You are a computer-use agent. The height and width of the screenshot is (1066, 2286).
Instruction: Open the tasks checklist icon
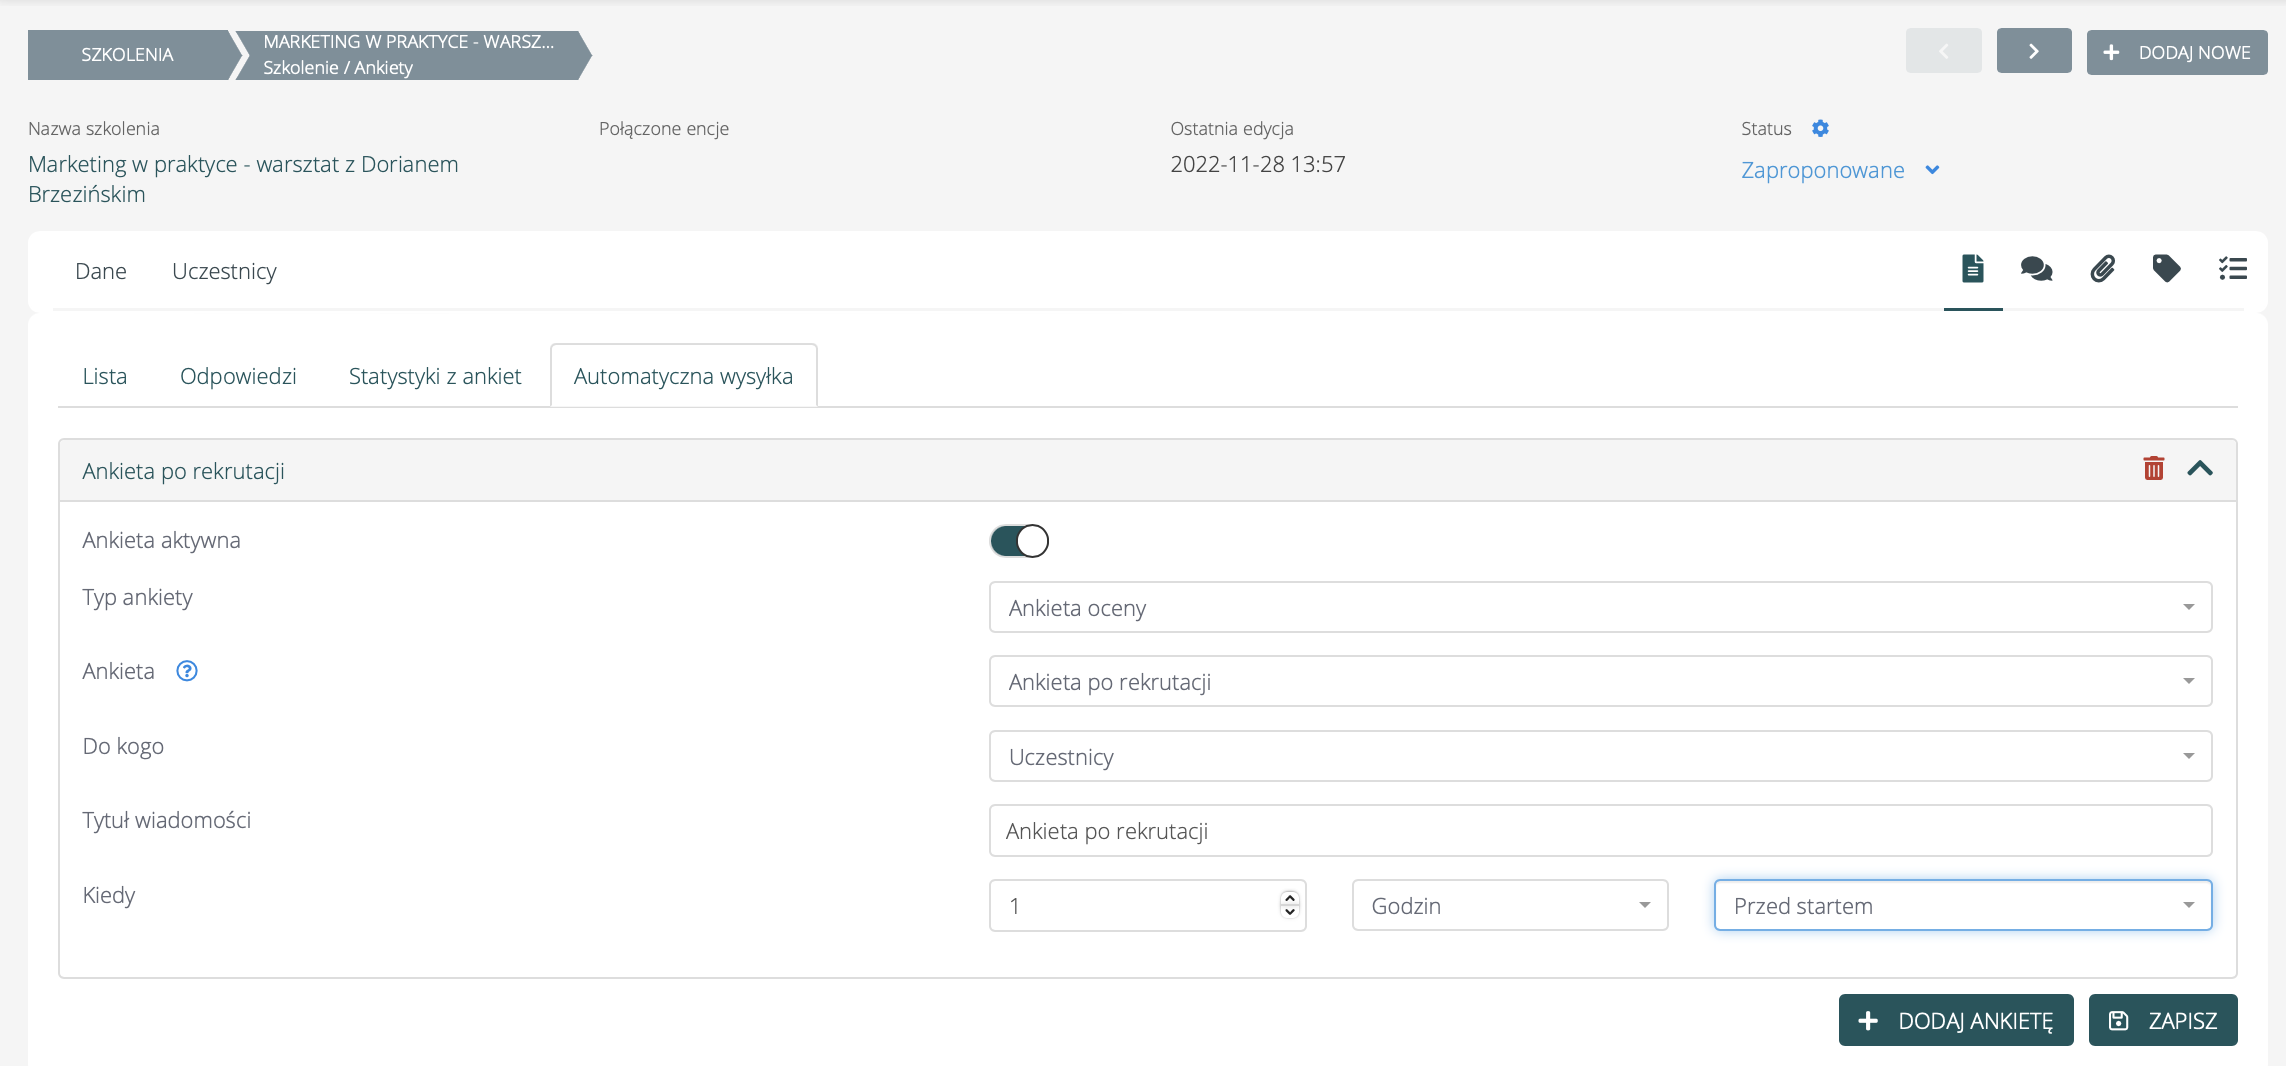[x=2232, y=269]
